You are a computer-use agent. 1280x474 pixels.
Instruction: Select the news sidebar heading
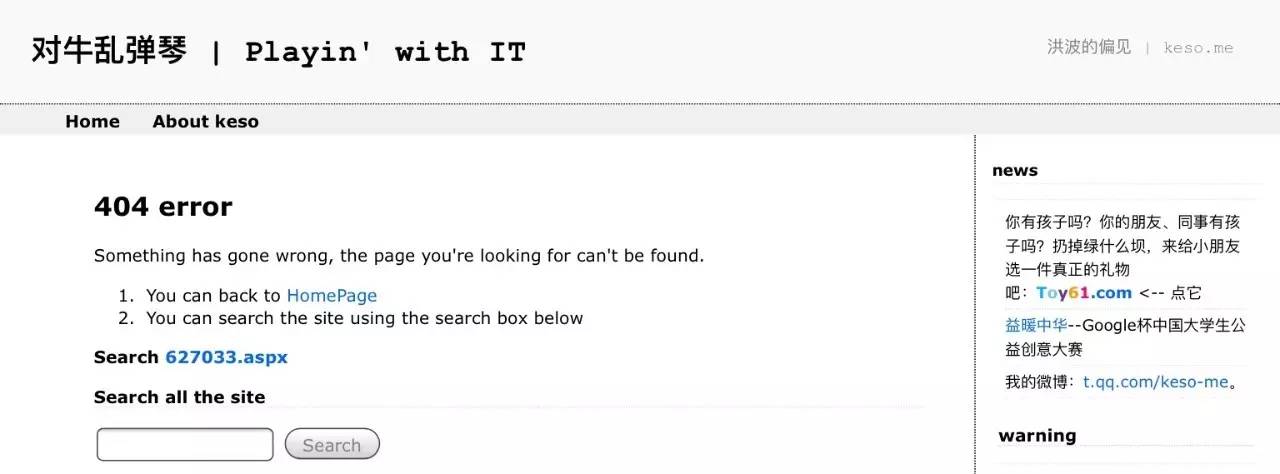[x=1015, y=170]
